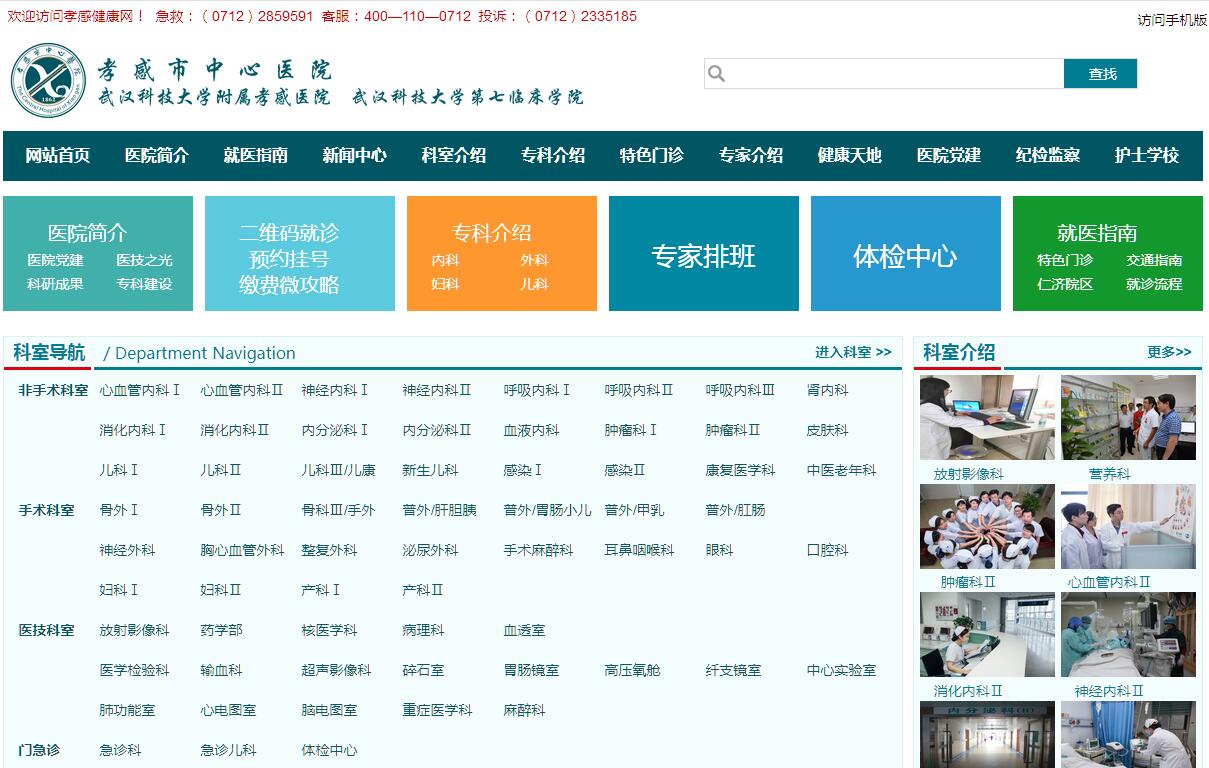Expand departments via 进入科室 >> link
Viewport: 1209px width, 768px height.
click(852, 352)
